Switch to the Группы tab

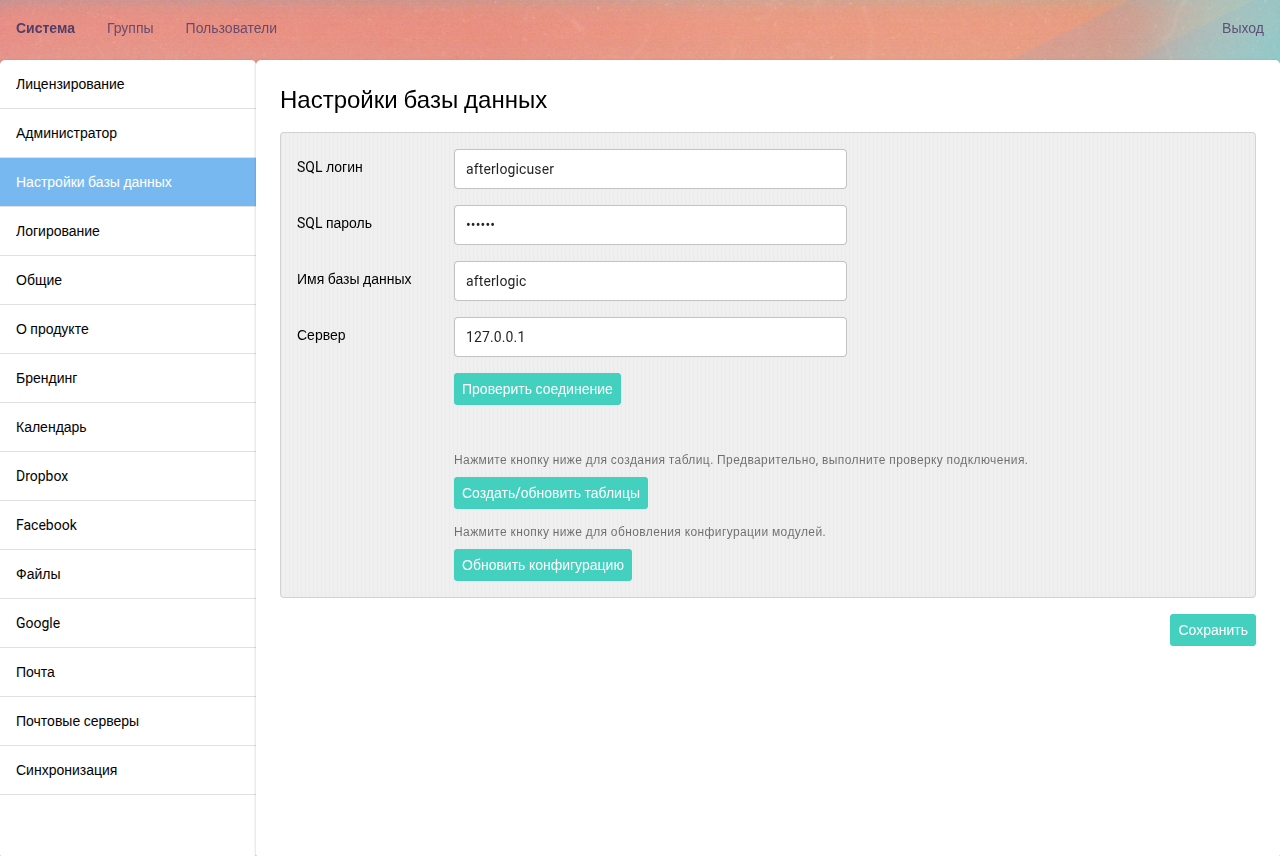pyautogui.click(x=130, y=28)
